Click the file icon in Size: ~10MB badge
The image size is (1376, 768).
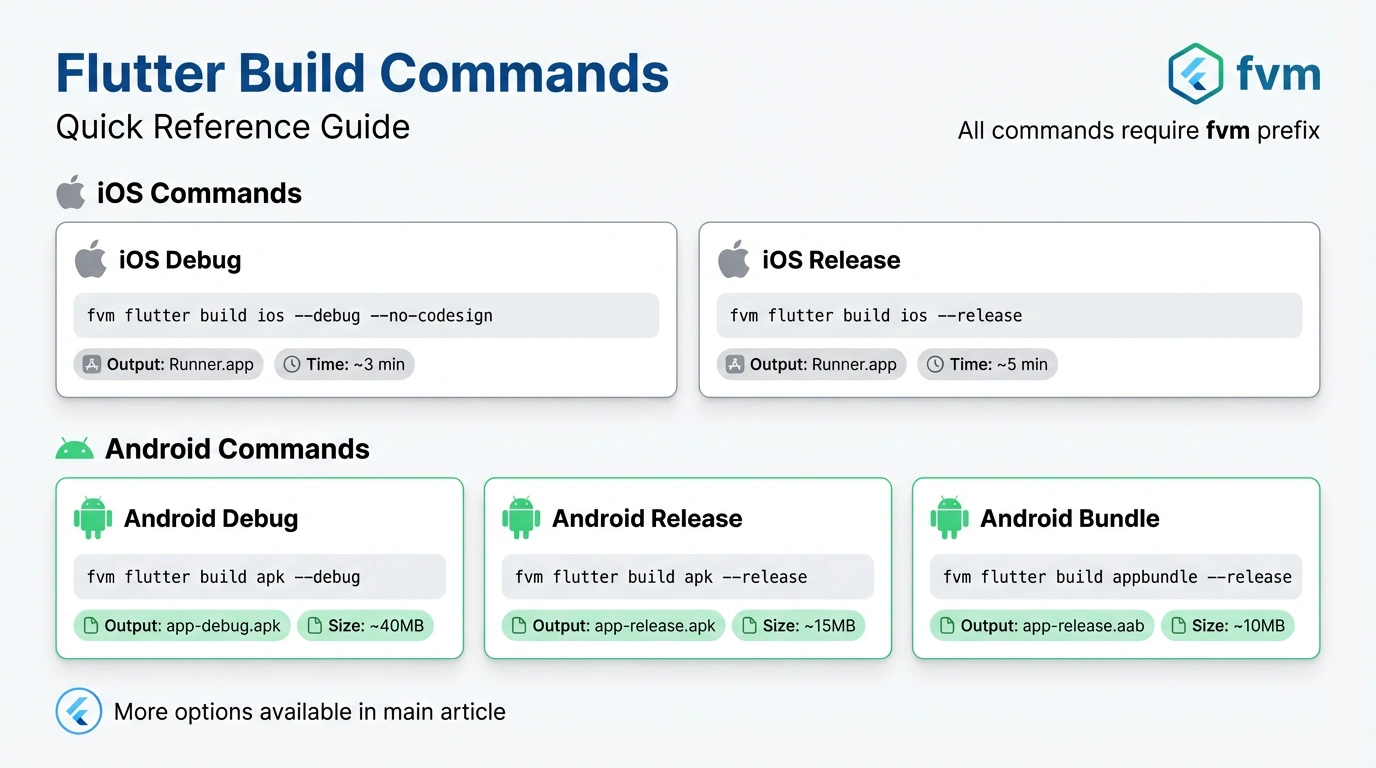1178,626
